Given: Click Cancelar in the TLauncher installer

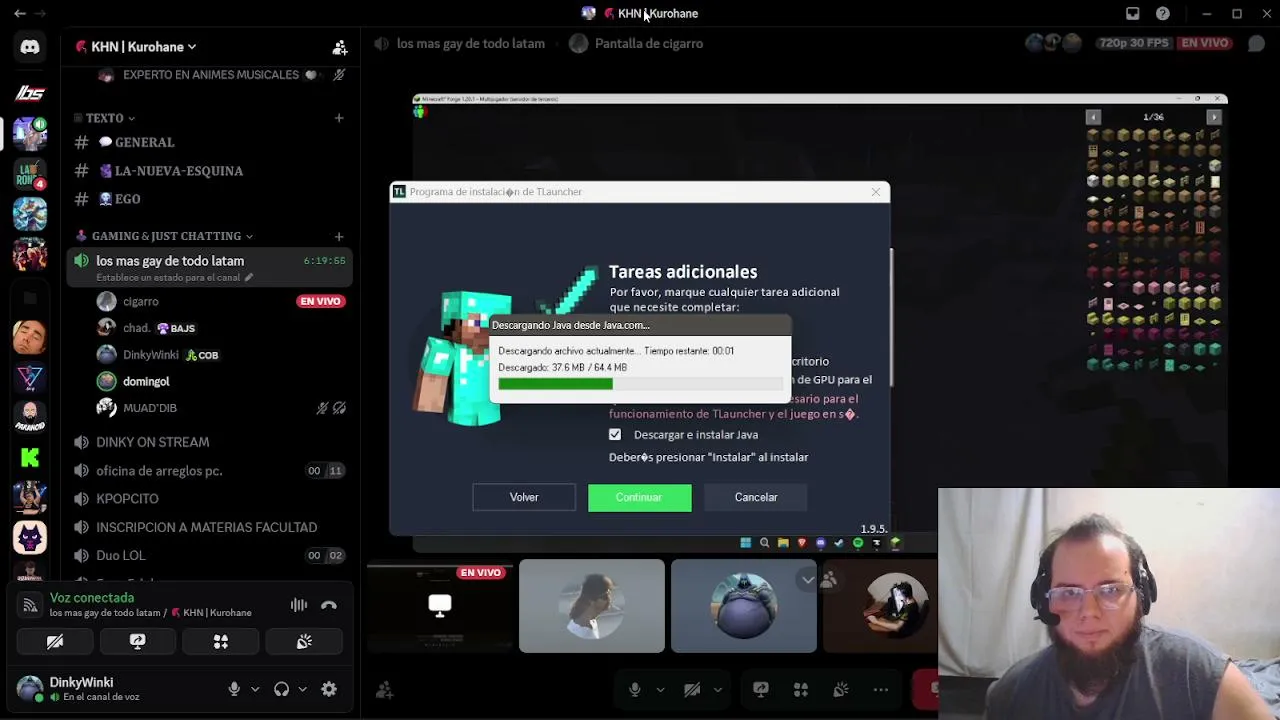Looking at the screenshot, I should [x=756, y=497].
